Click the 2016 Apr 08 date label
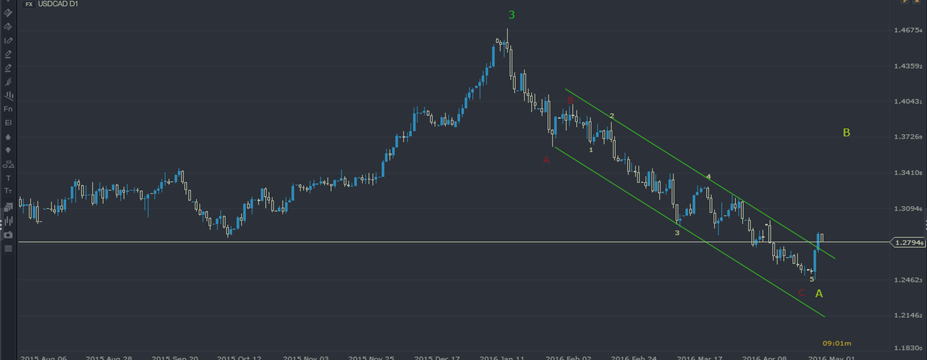Image resolution: width=927 pixels, height=360 pixels. (765, 357)
